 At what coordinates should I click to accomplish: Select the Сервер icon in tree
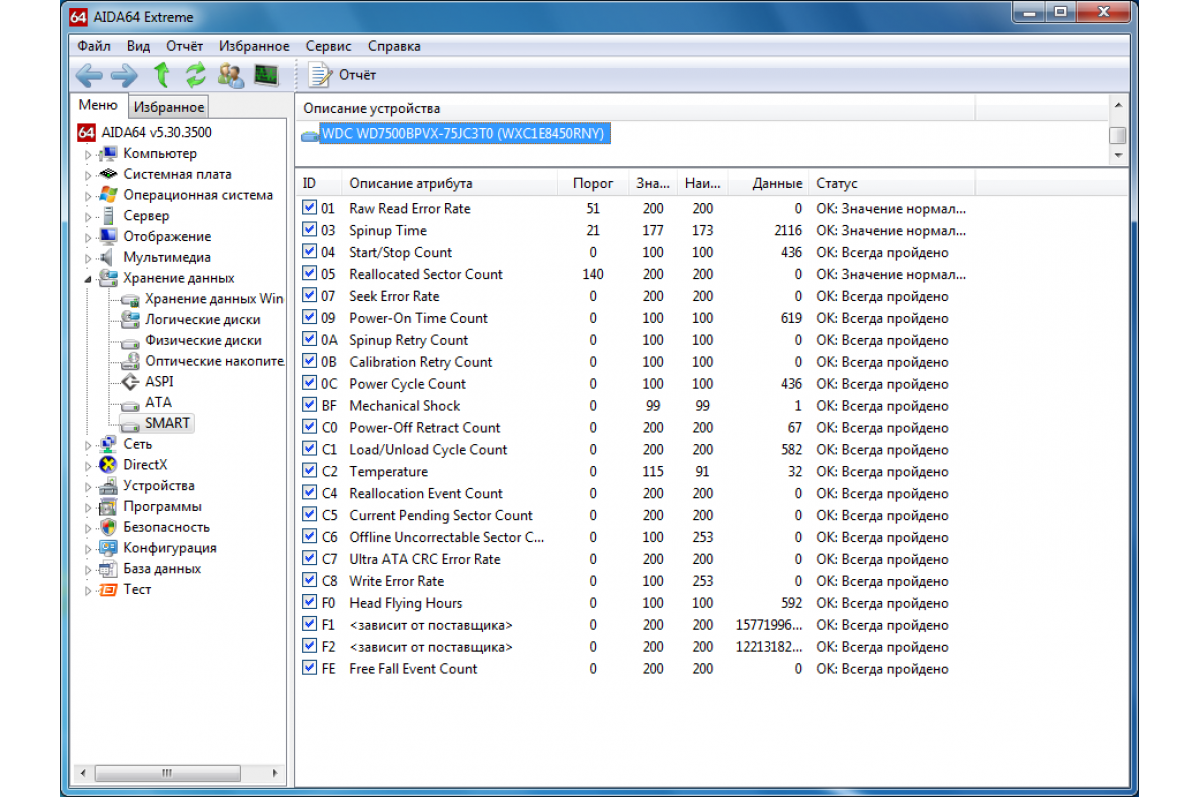coord(108,216)
